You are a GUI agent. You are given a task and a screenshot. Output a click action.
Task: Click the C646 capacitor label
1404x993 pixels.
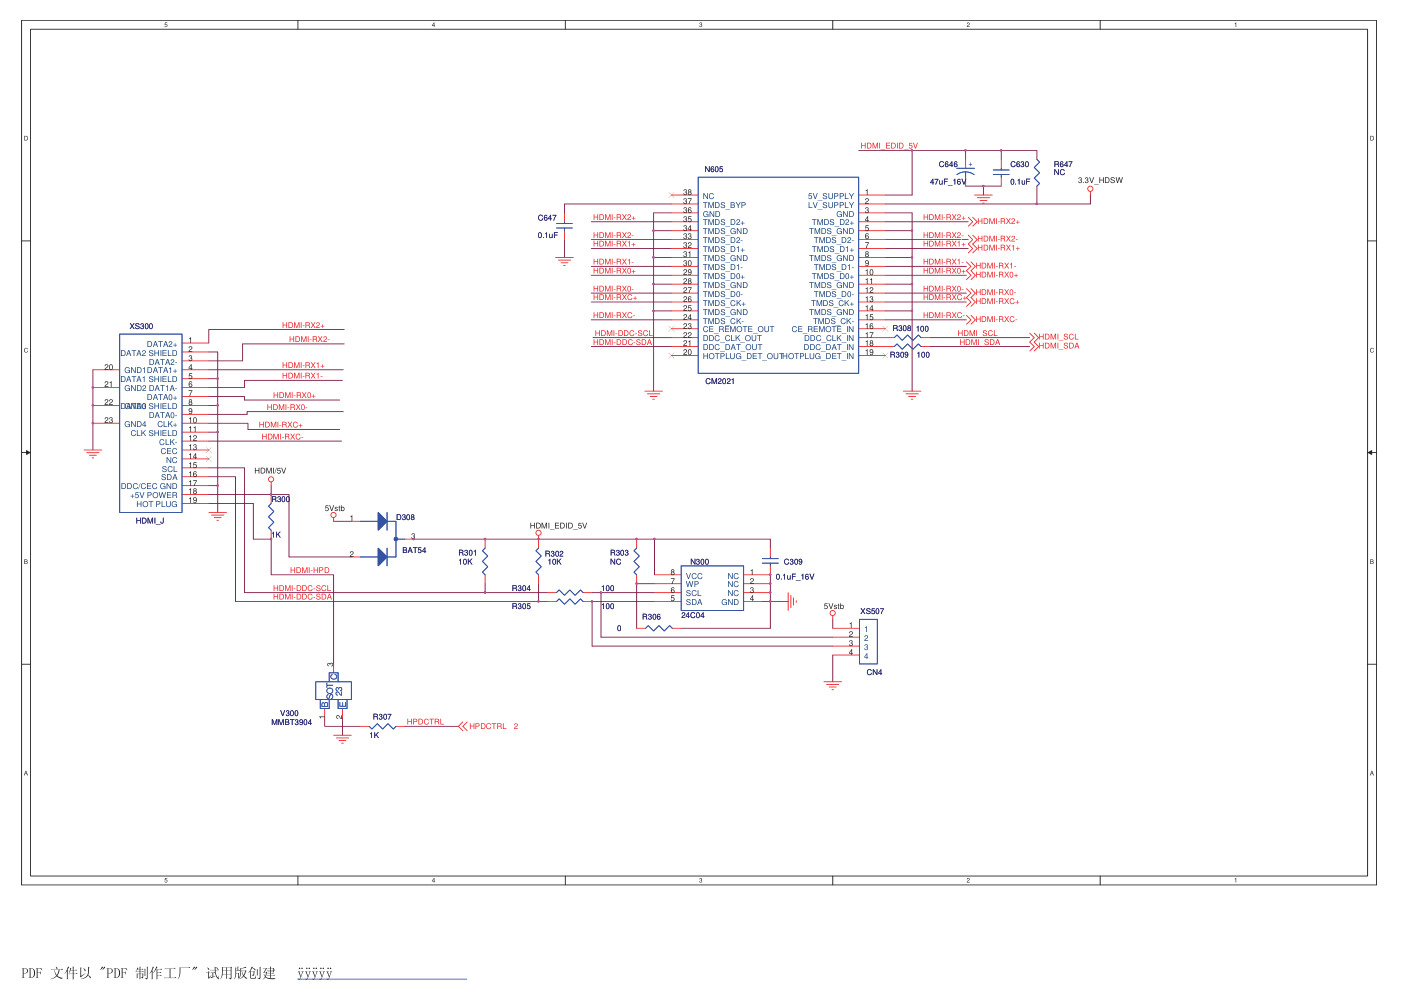(x=948, y=165)
